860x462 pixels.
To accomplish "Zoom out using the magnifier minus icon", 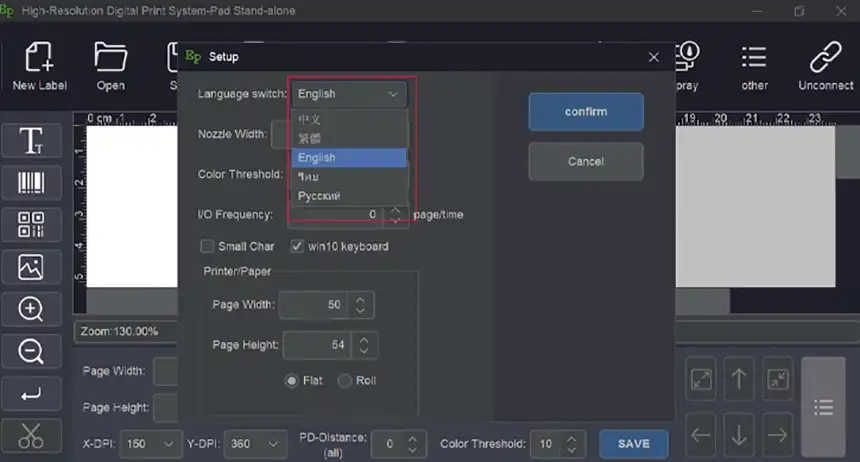I will tap(31, 352).
